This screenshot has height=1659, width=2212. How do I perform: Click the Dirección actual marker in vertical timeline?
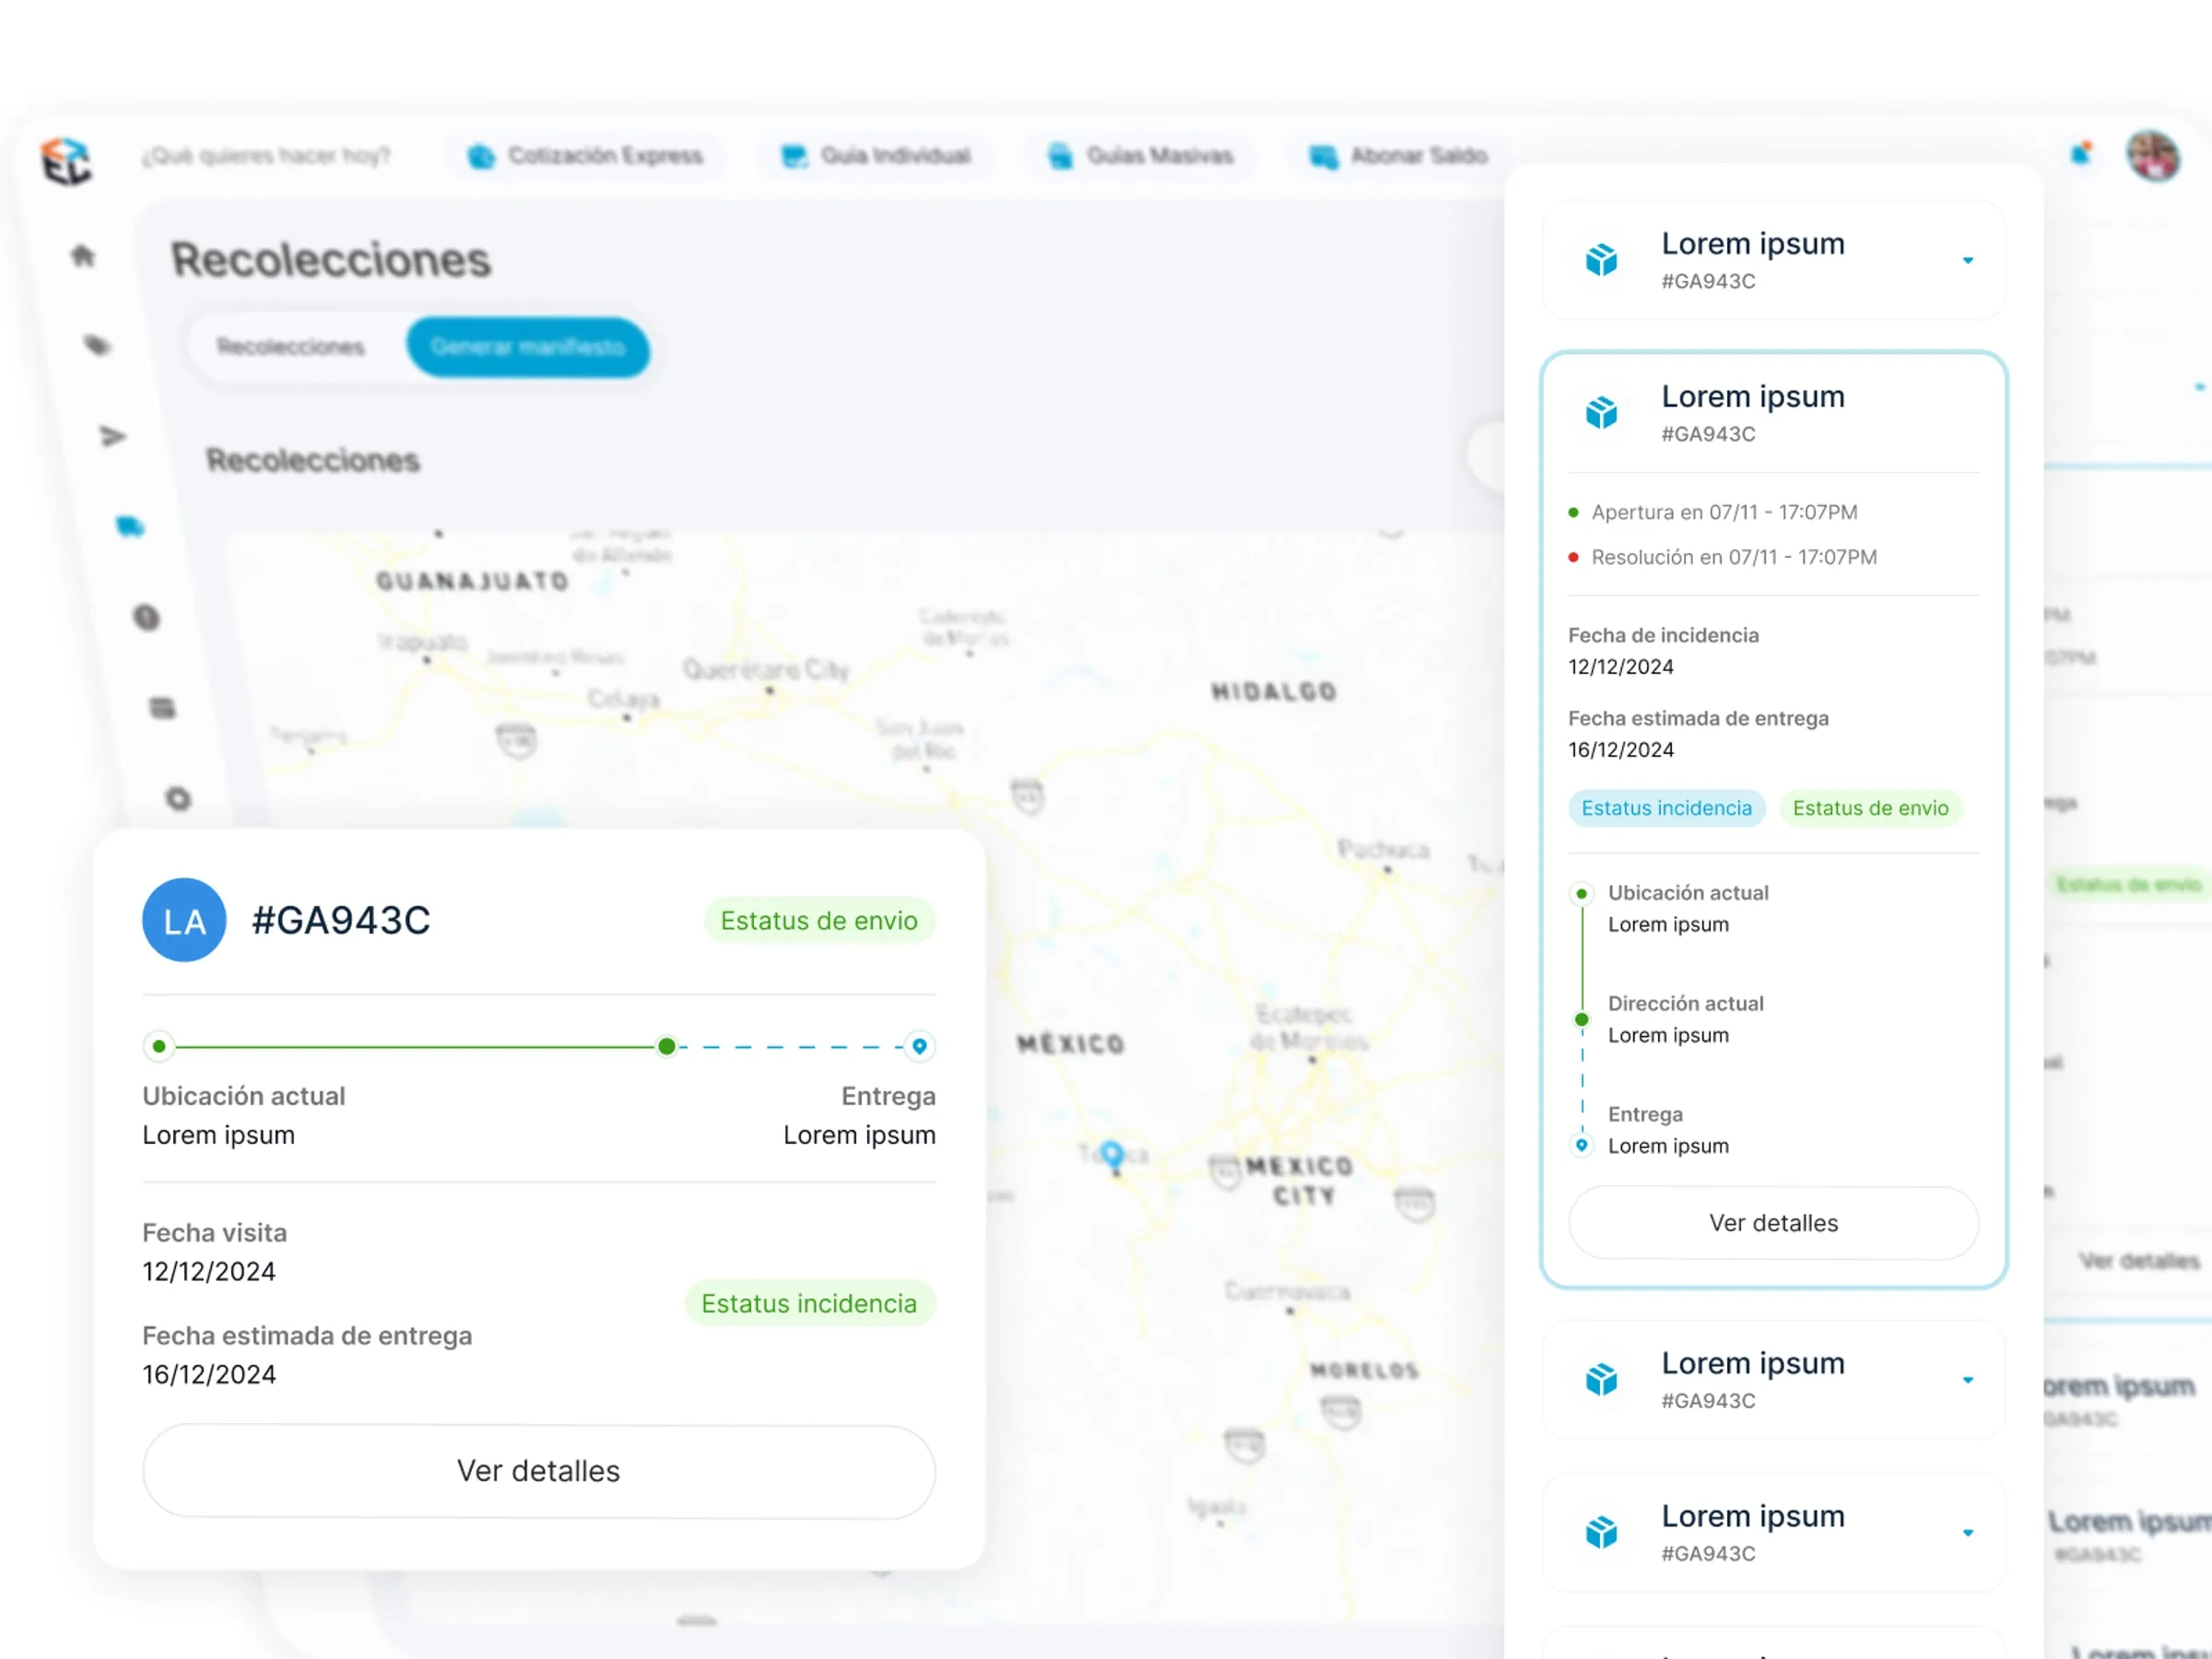coord(1581,1019)
